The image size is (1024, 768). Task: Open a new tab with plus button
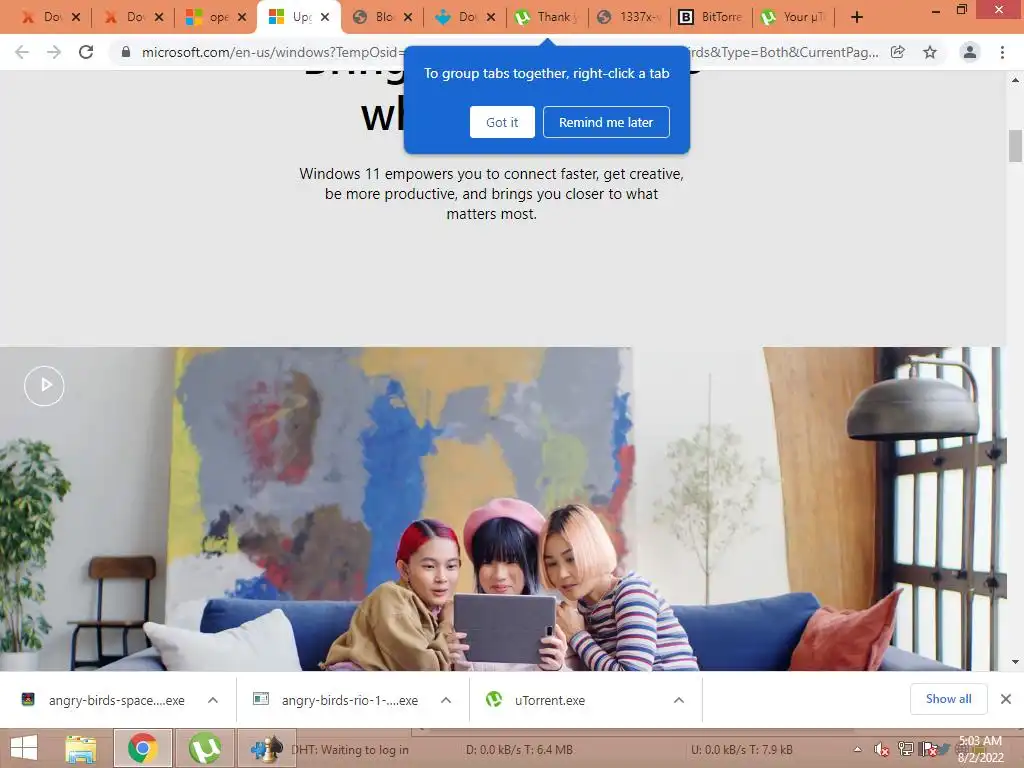857,17
